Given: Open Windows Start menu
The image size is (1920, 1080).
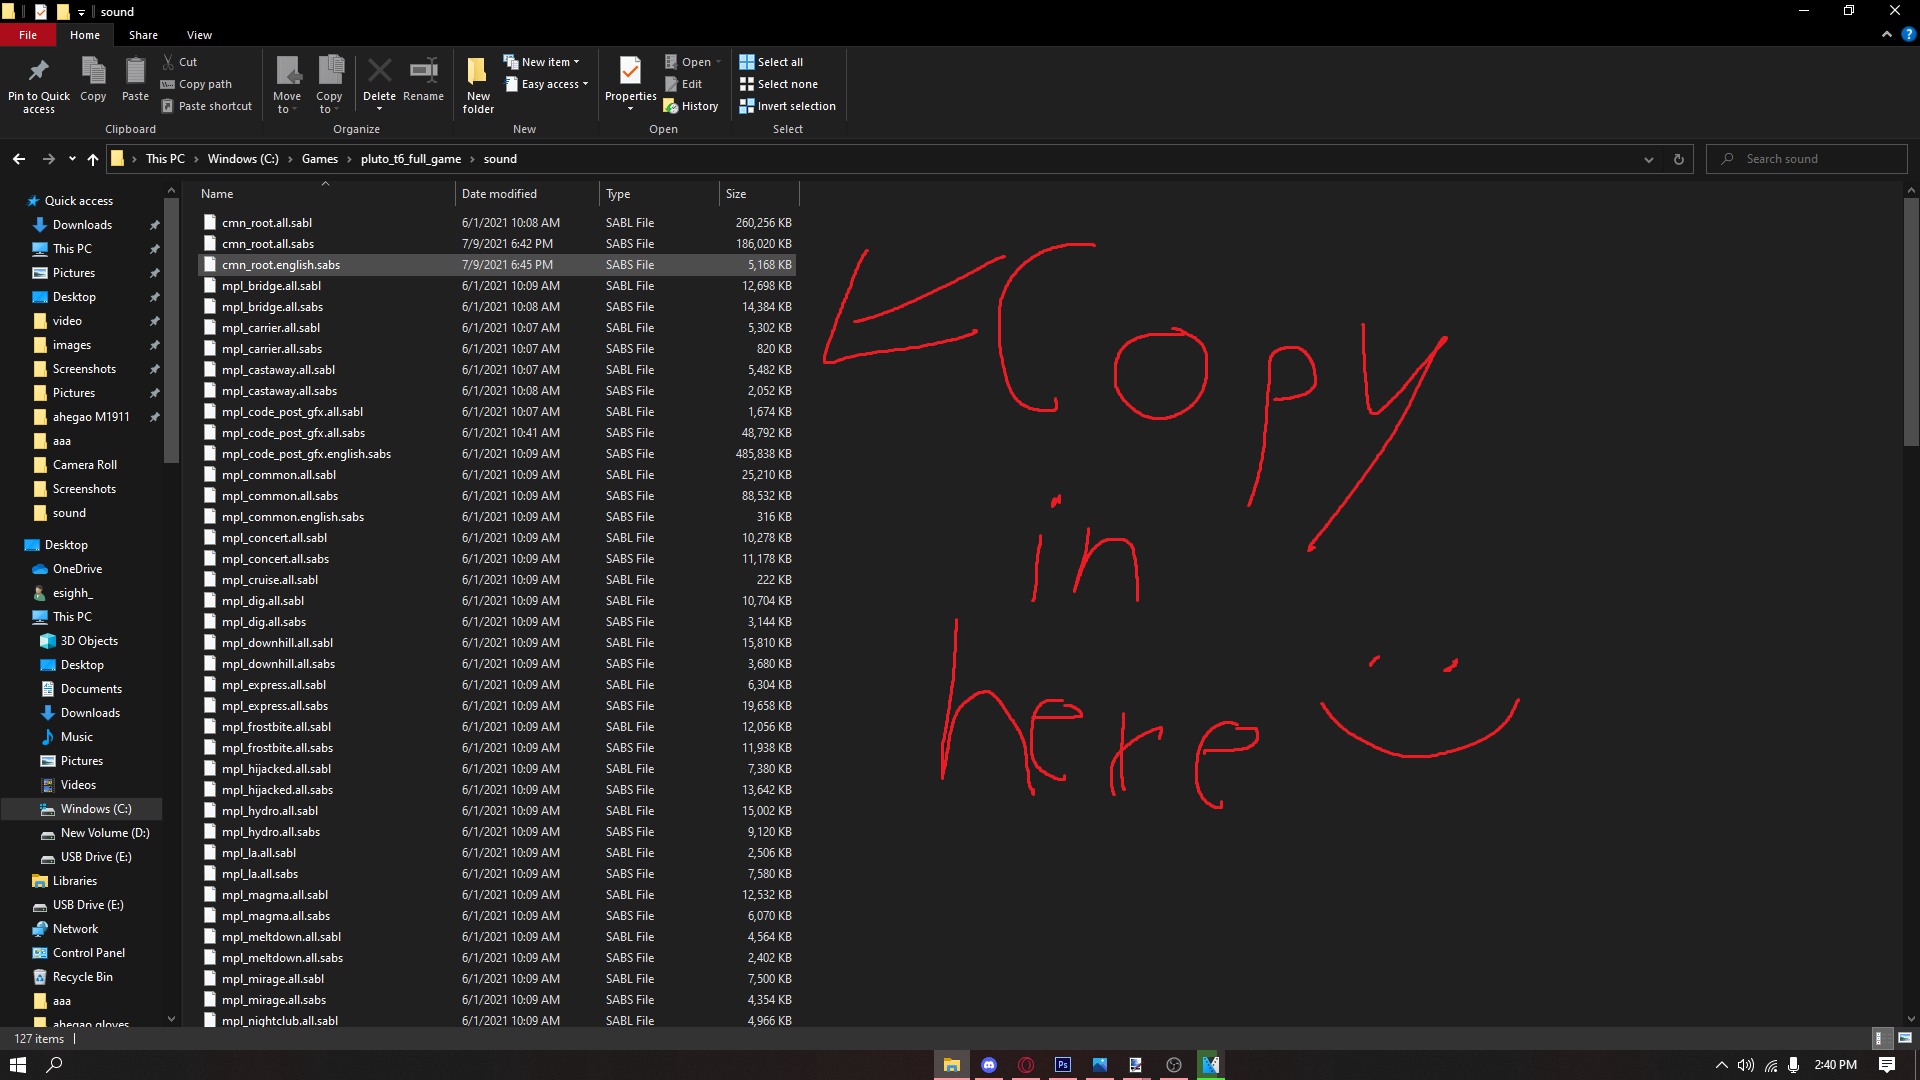Looking at the screenshot, I should (x=18, y=1065).
